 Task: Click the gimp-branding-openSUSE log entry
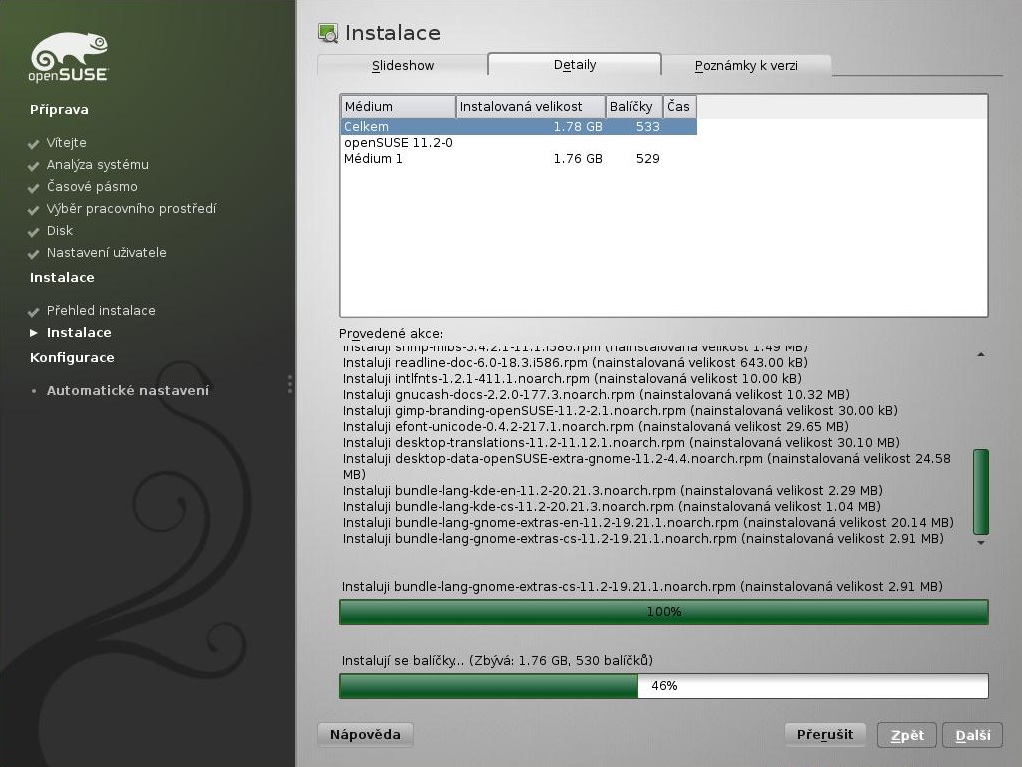[620, 411]
